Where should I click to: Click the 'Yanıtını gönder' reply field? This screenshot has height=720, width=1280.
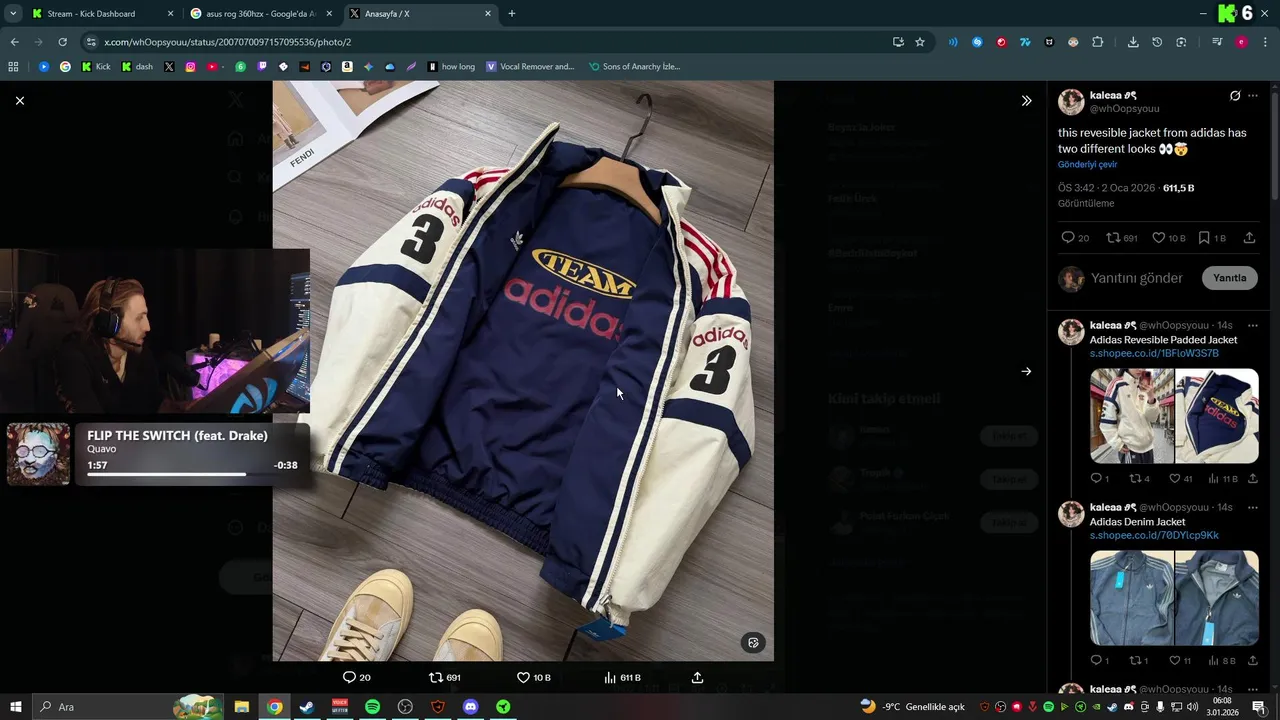1137,278
